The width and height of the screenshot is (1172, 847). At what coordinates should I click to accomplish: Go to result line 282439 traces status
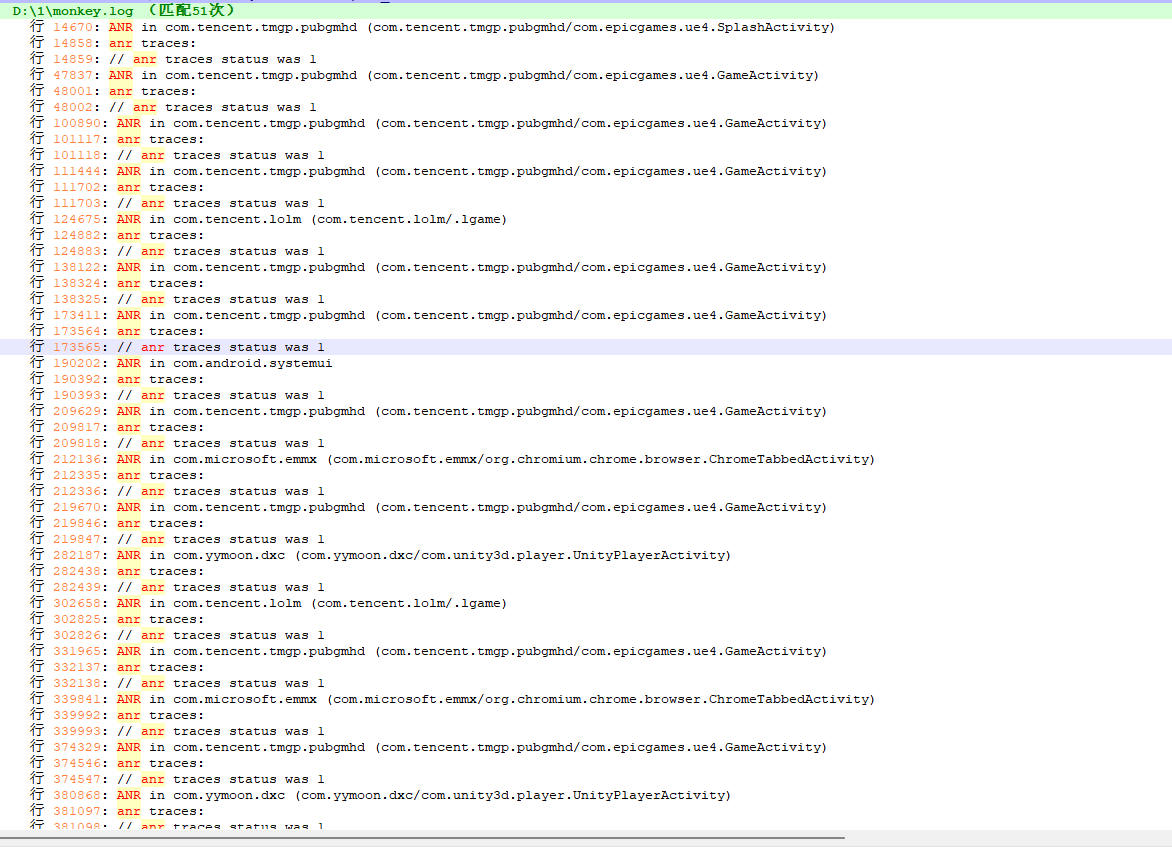point(586,588)
